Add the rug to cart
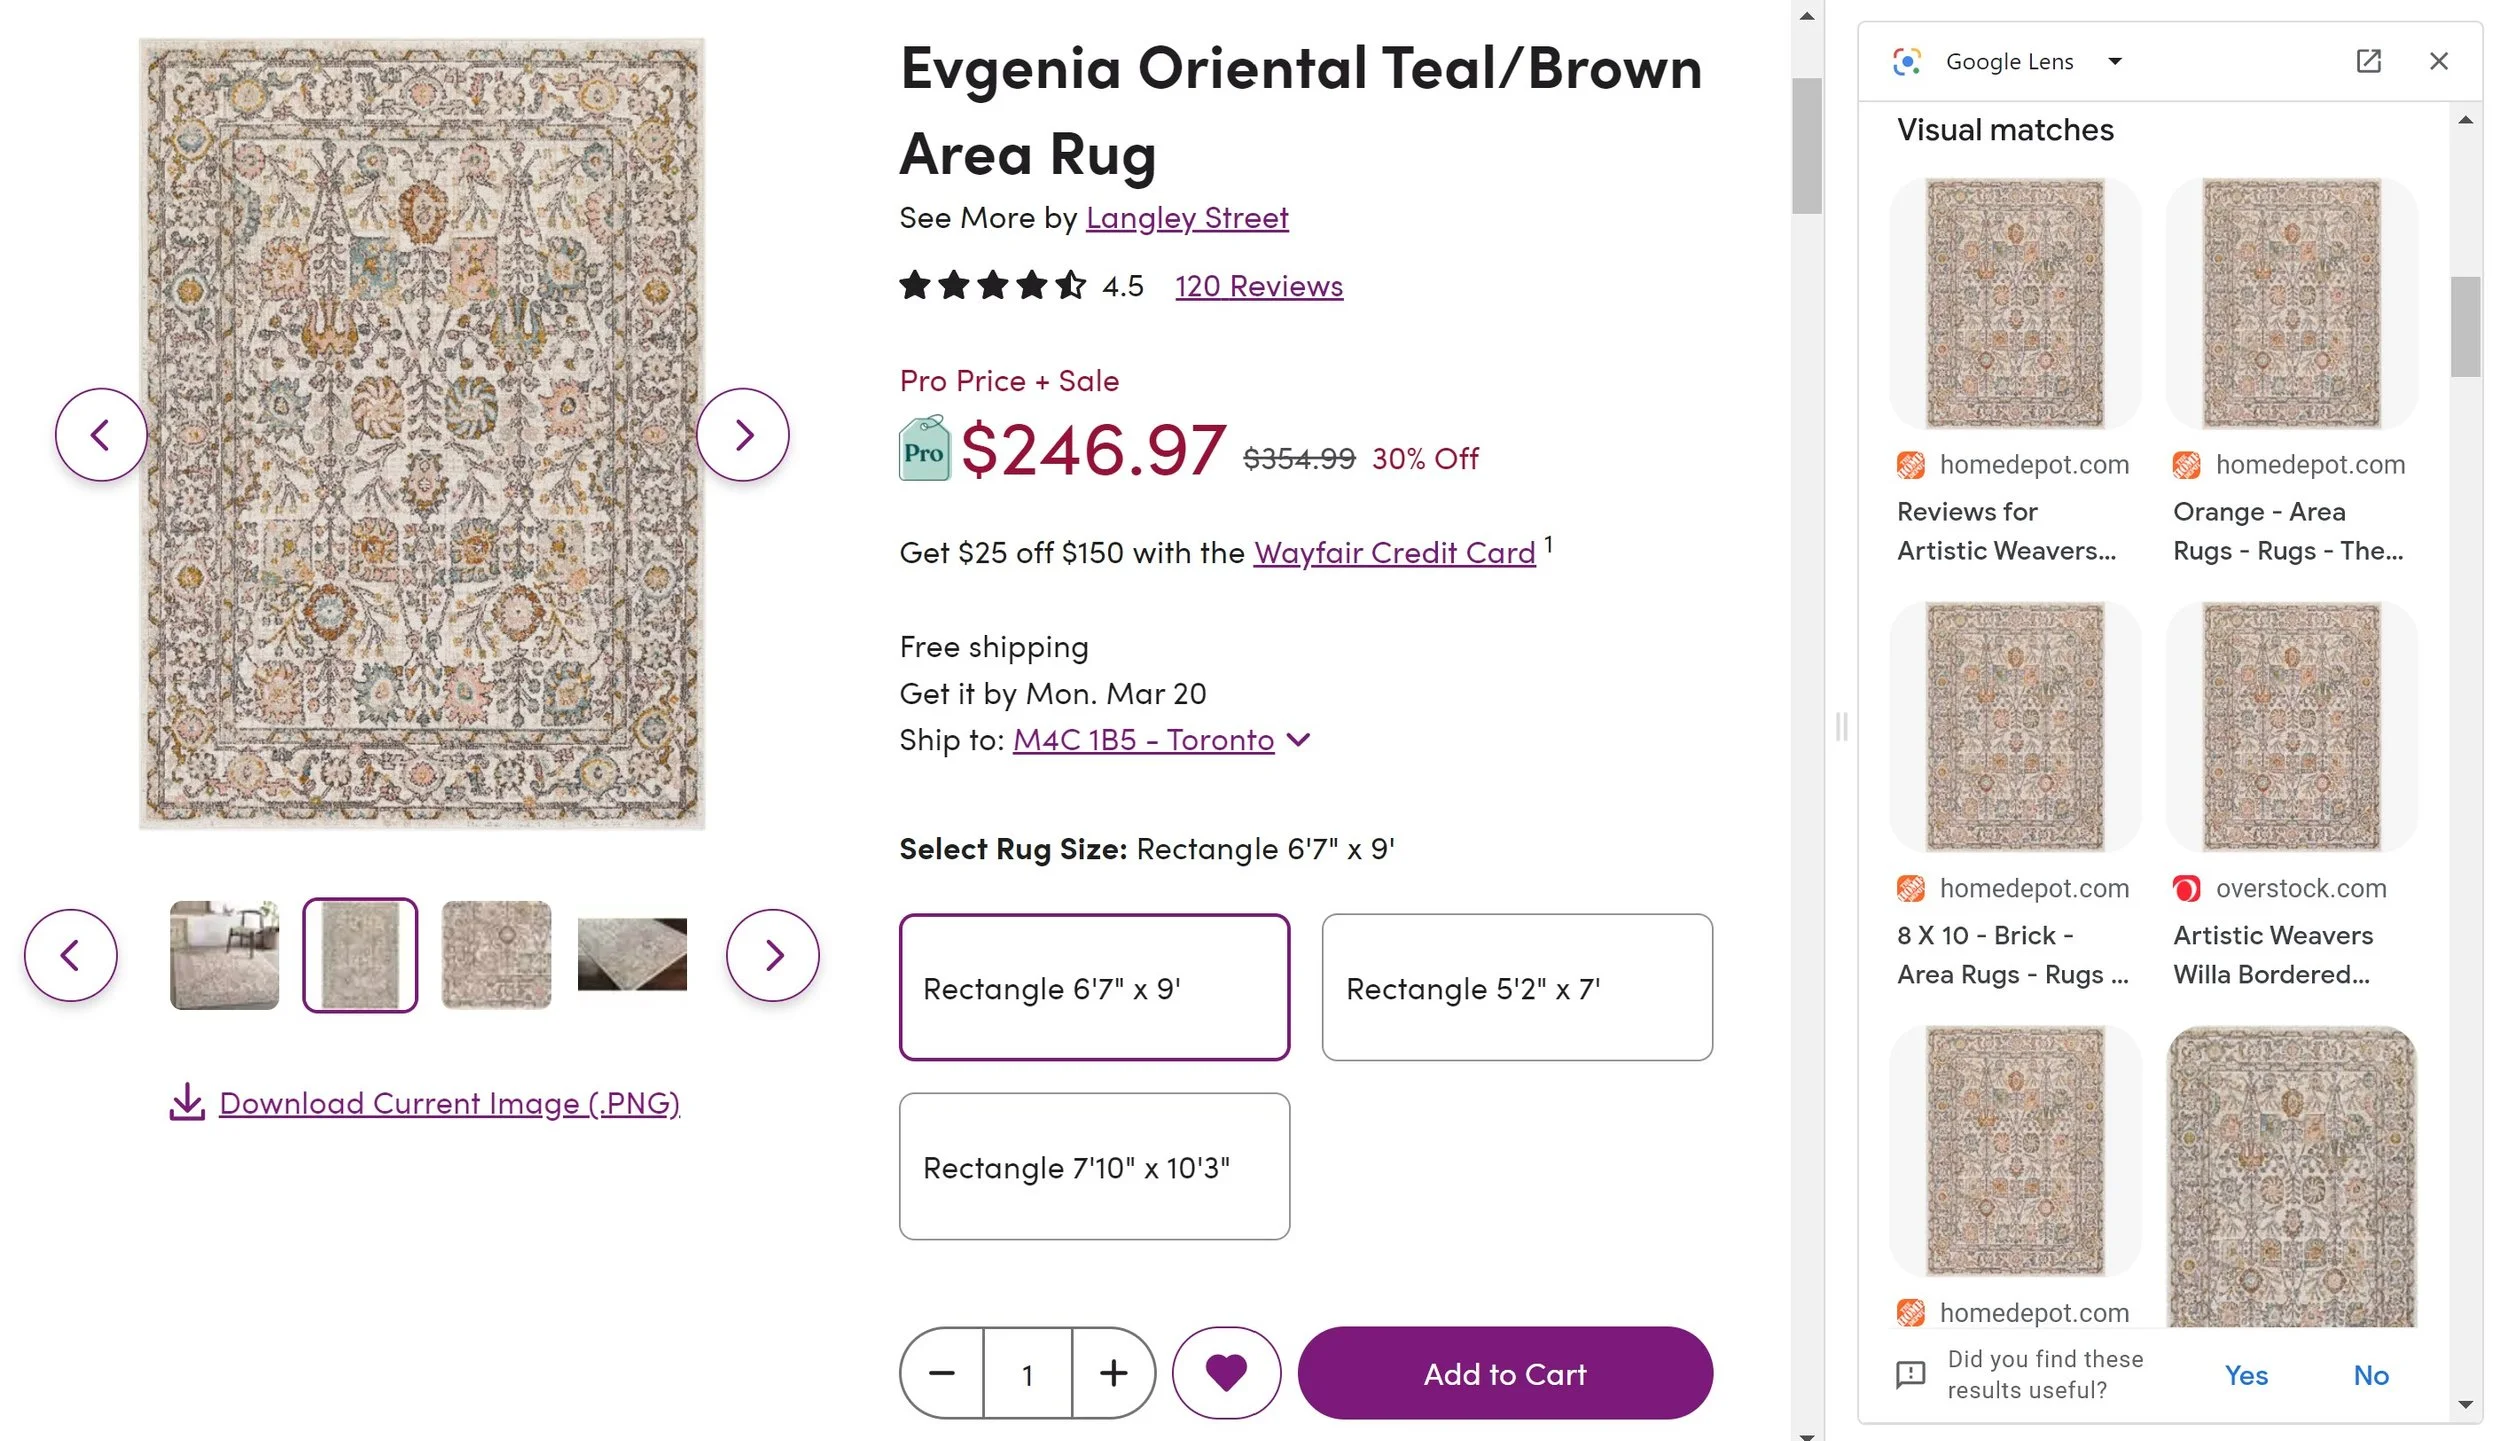Viewport: 2500px width, 1441px height. click(1504, 1373)
